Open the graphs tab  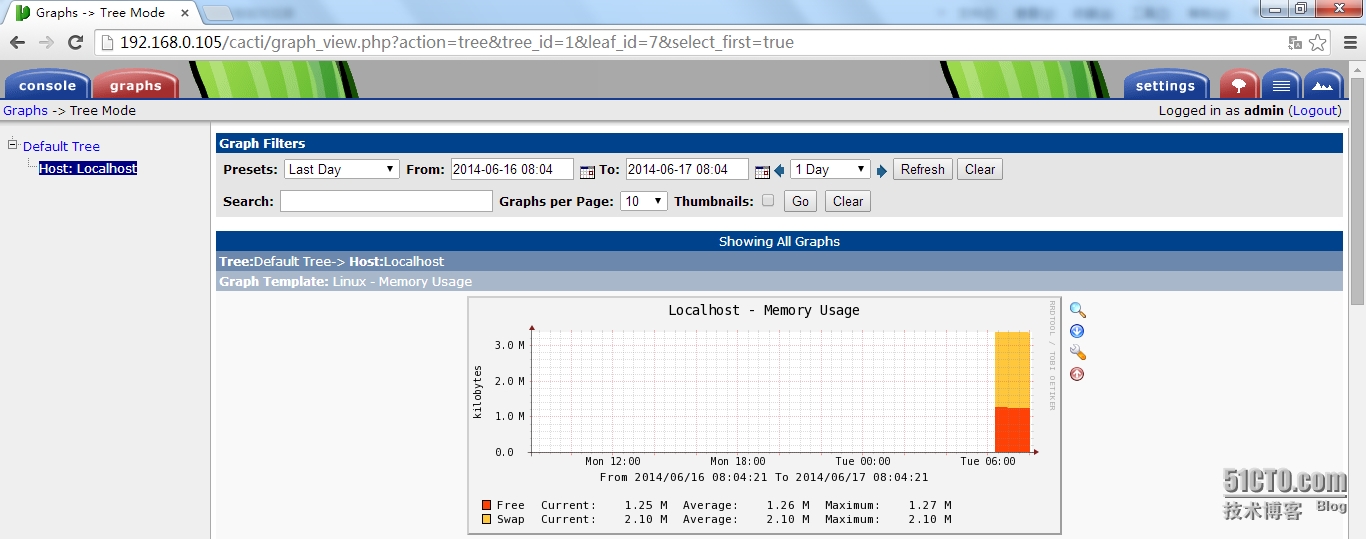pyautogui.click(x=136, y=85)
